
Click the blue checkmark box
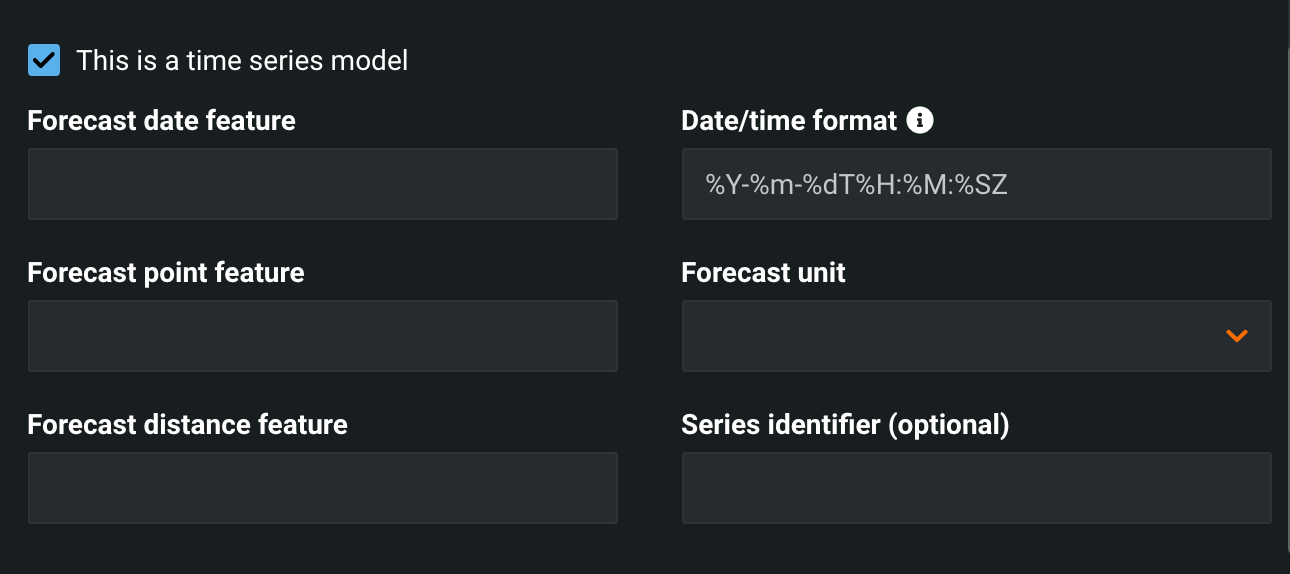click(44, 60)
